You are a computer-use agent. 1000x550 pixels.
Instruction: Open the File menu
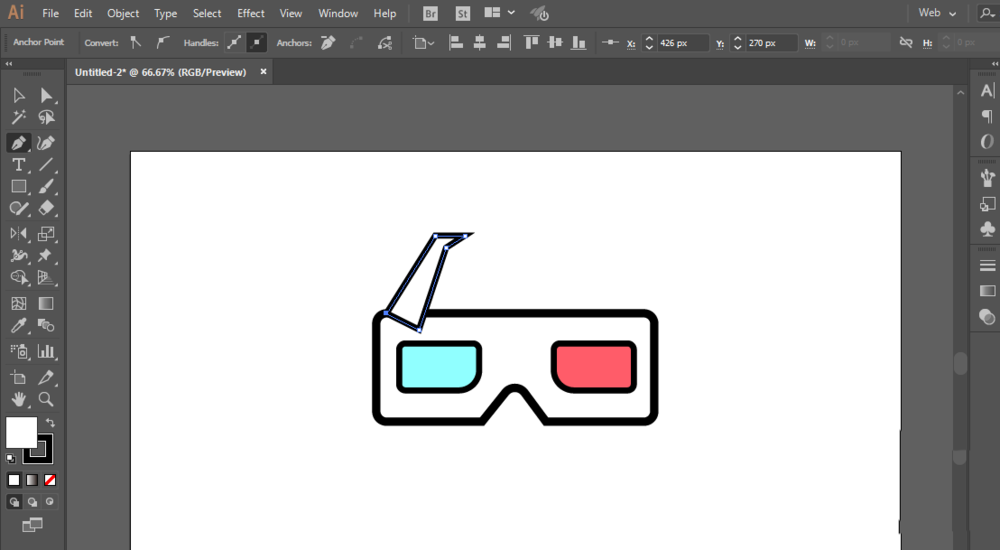pos(50,13)
